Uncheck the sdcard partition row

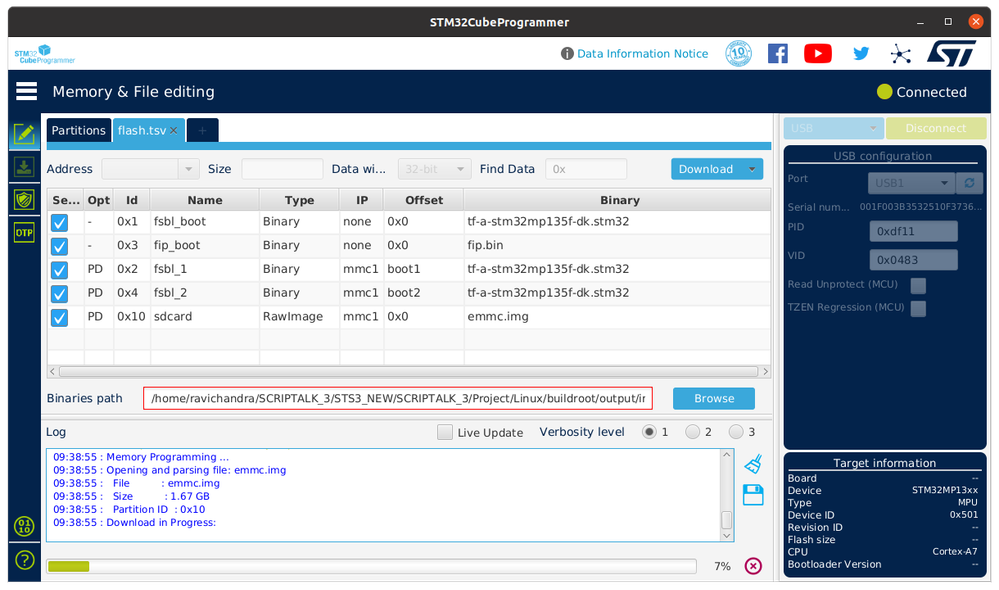point(59,317)
